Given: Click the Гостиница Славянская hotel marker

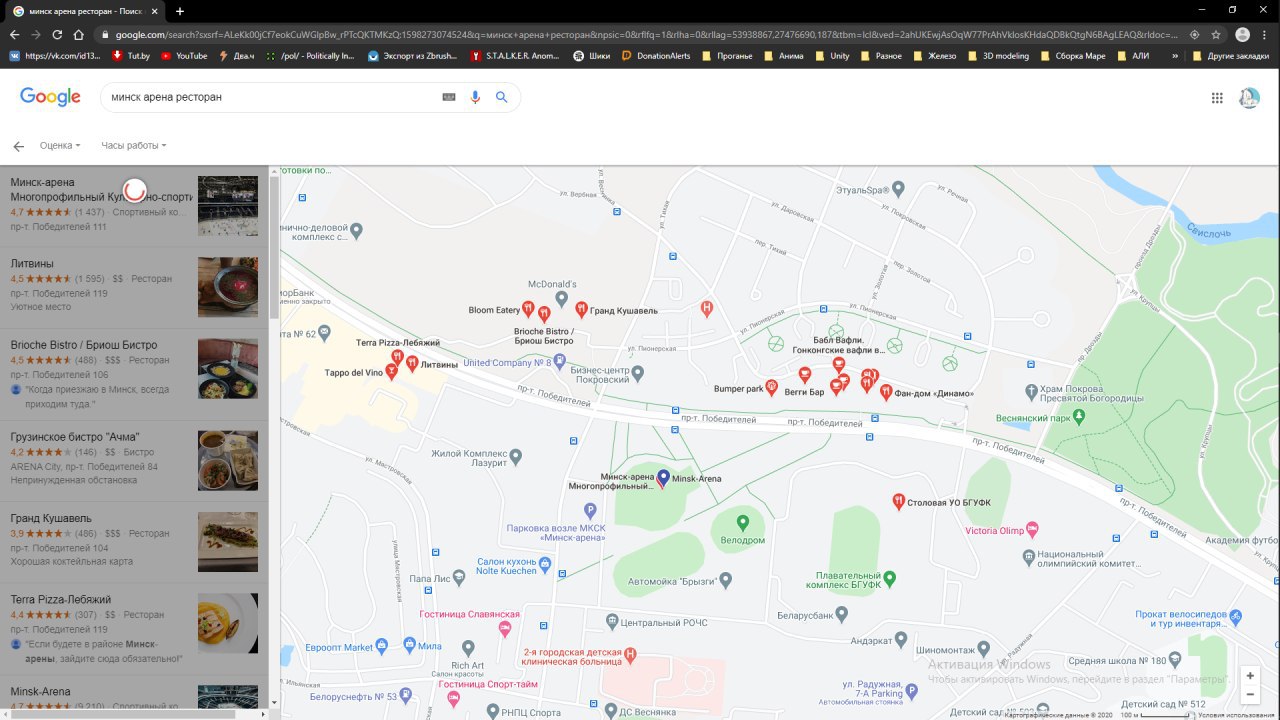Looking at the screenshot, I should (x=504, y=629).
